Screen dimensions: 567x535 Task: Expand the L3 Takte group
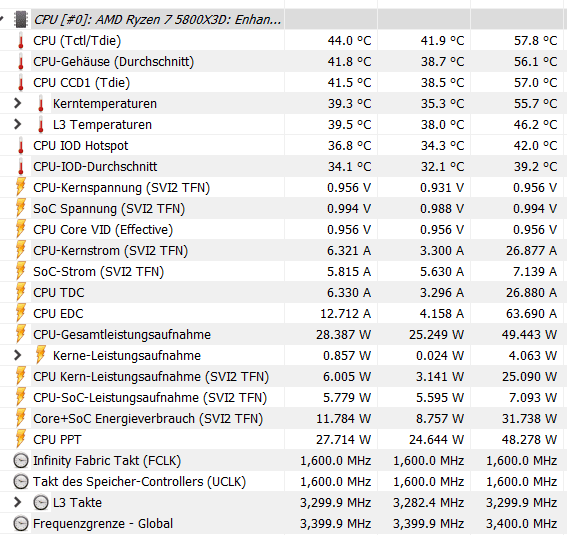tap(17, 502)
